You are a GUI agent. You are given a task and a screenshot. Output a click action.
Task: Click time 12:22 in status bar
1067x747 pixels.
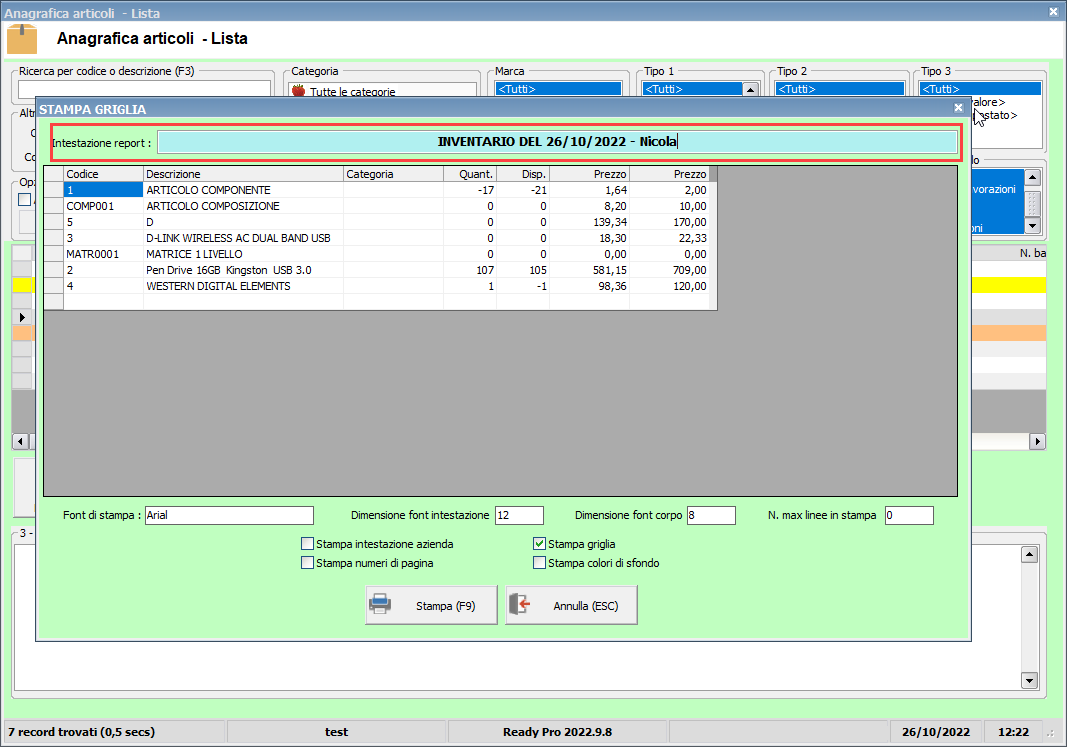pyautogui.click(x=1013, y=732)
